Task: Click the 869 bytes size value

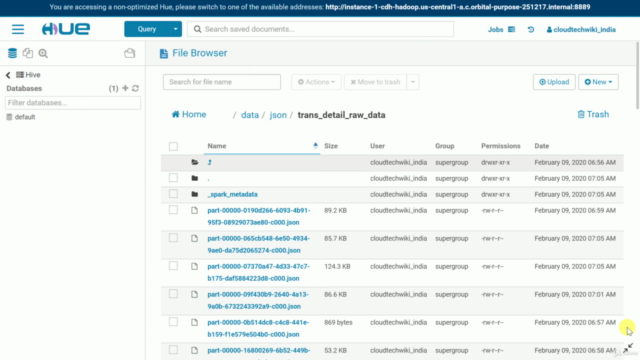Action: (x=338, y=322)
